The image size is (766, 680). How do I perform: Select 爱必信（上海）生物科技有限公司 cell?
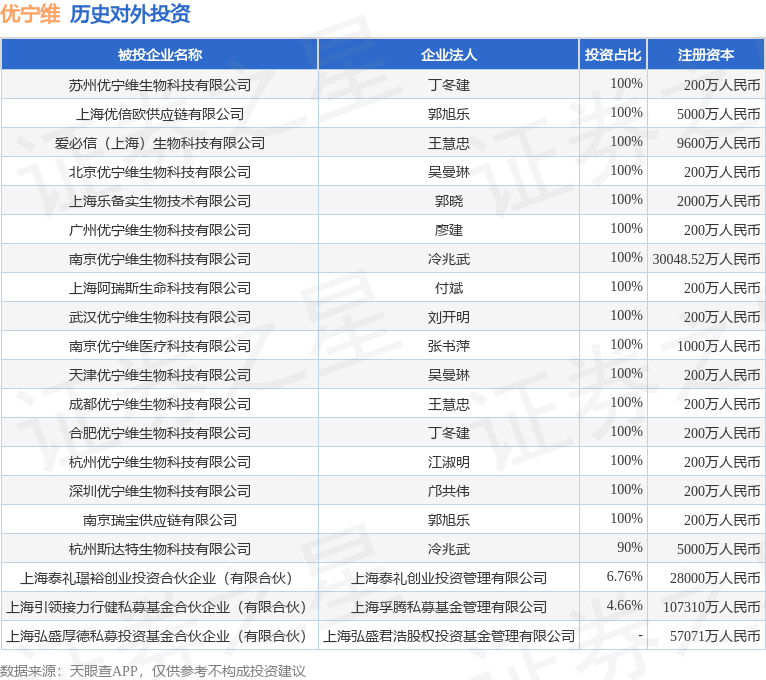pos(160,143)
